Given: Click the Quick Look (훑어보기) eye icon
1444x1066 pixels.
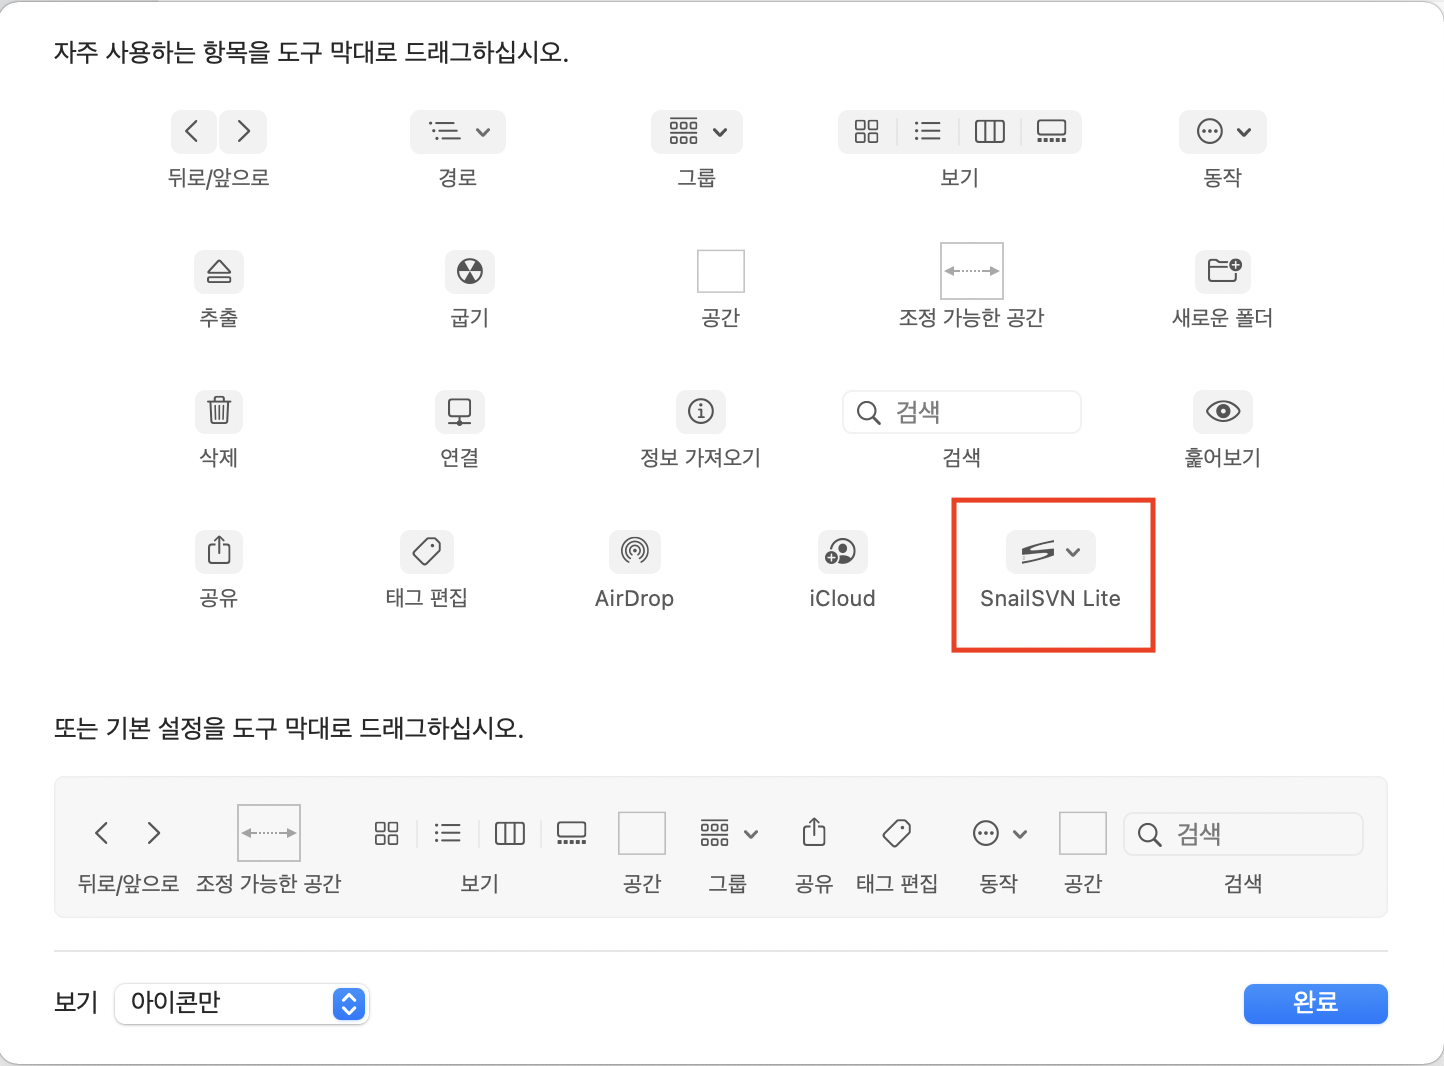Looking at the screenshot, I should (x=1223, y=411).
